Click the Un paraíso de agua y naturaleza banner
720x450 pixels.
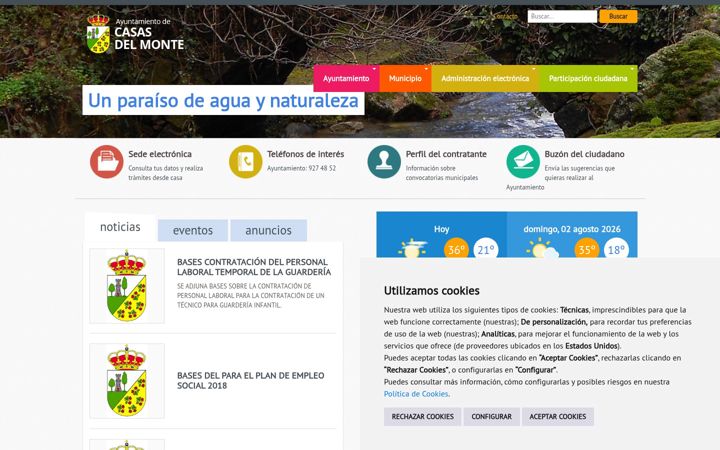(223, 101)
